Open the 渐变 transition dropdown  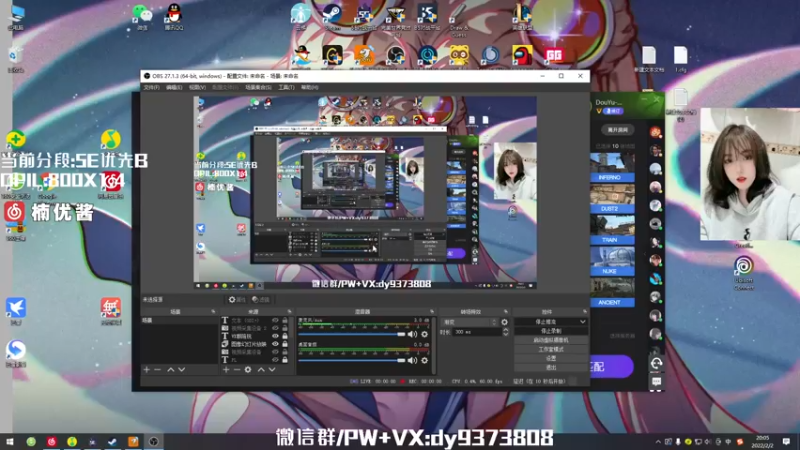[x=469, y=322]
